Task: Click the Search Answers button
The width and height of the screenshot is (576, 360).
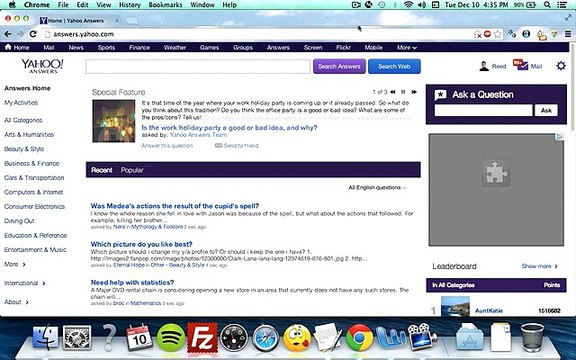Action: [339, 66]
